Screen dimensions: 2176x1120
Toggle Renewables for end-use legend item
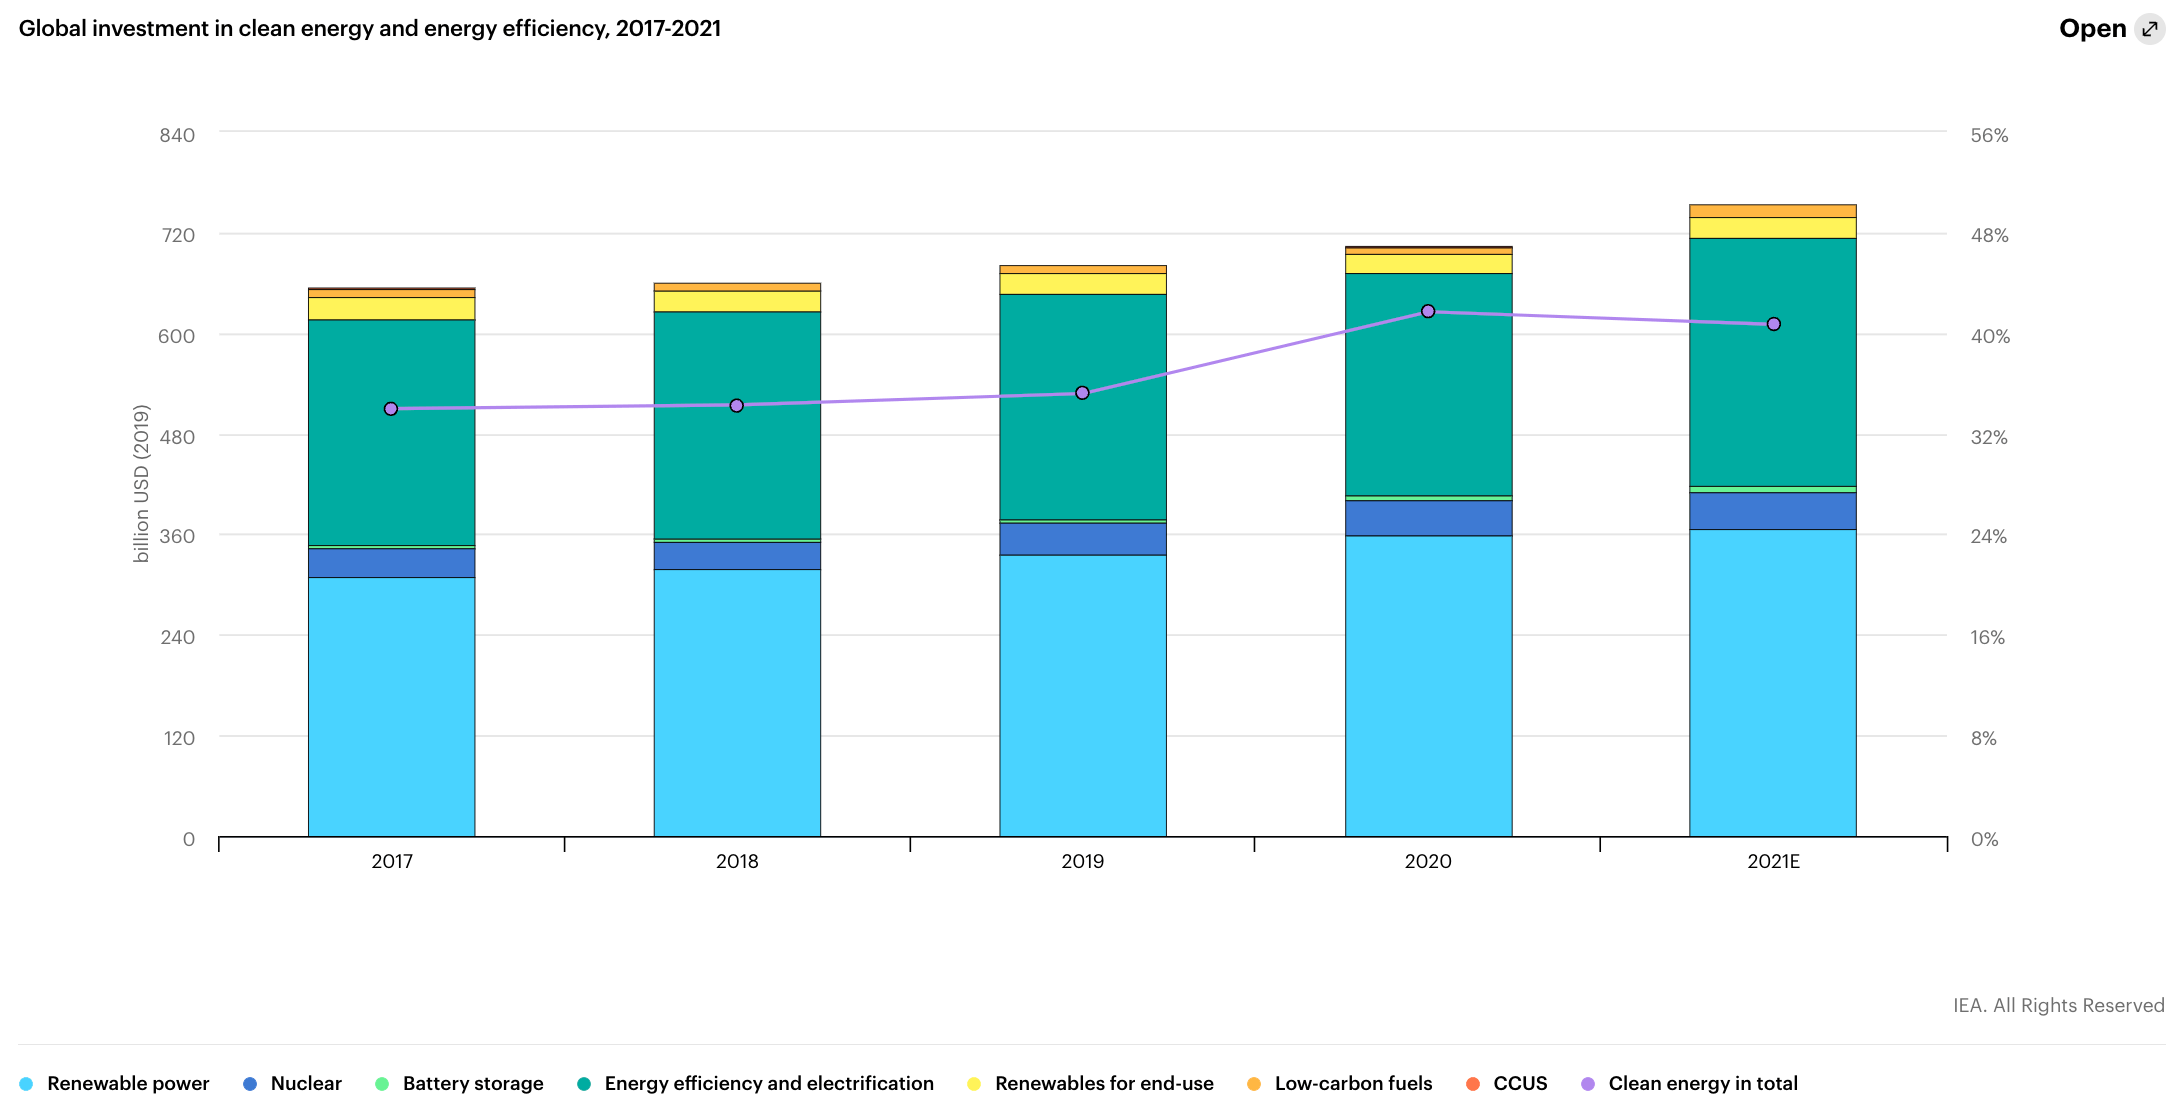[1090, 1083]
